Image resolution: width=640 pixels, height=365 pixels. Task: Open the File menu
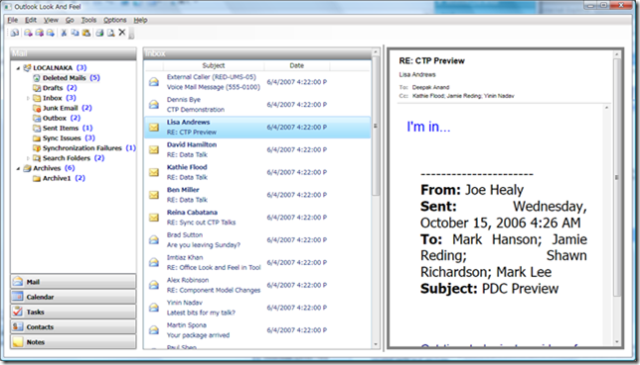click(13, 20)
